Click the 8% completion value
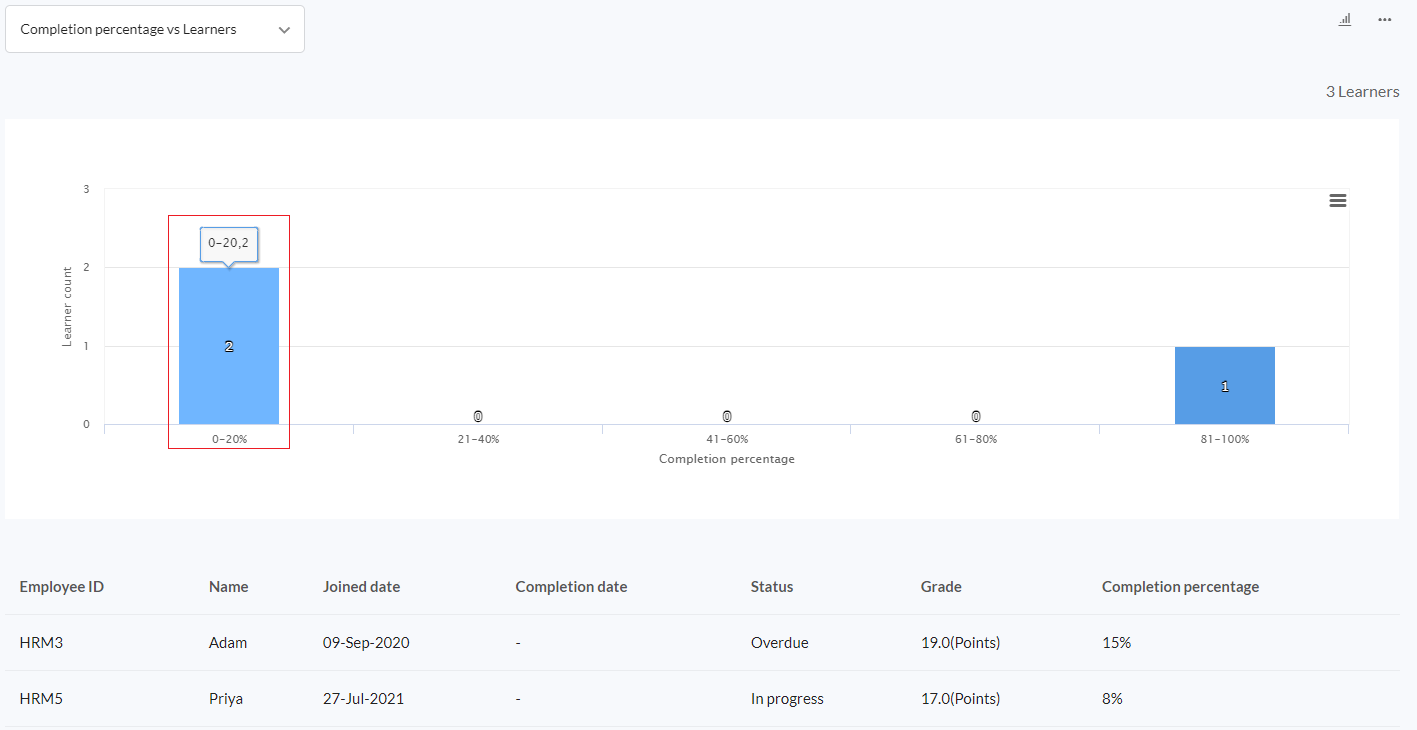The height and width of the screenshot is (730, 1417). pyautogui.click(x=1113, y=699)
